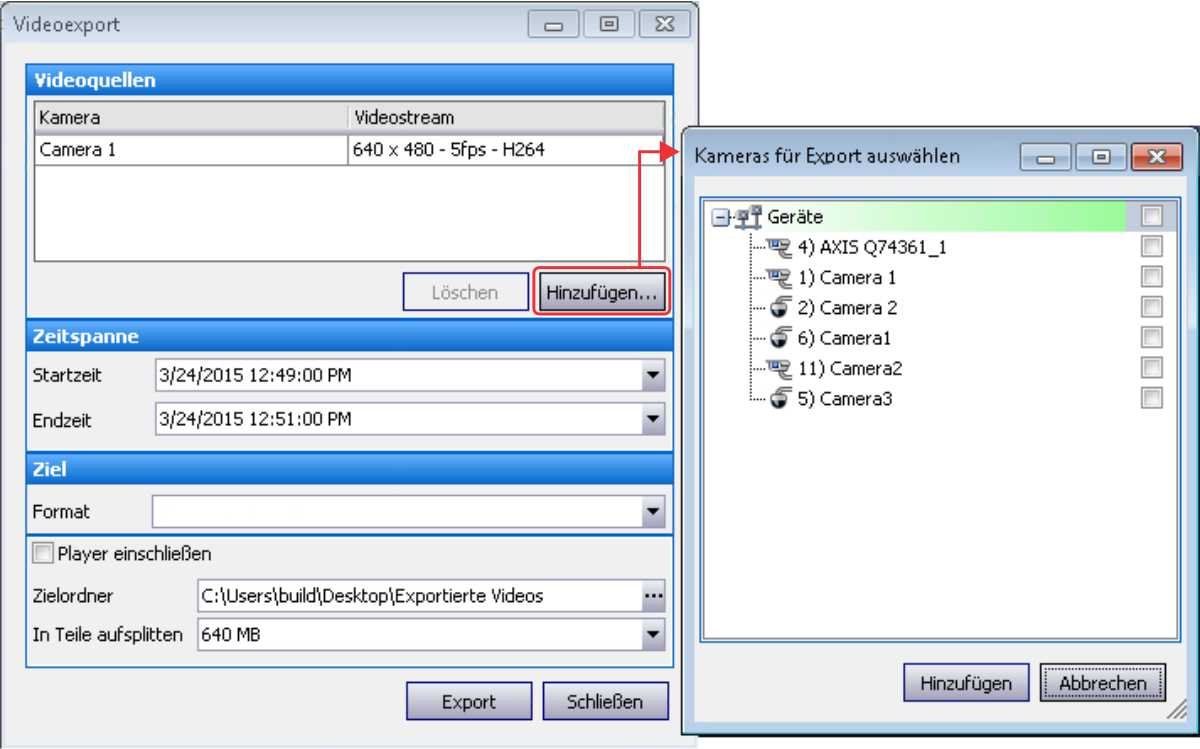Click the Endzeit date field
This screenshot has width=1200, height=749.
coord(398,419)
